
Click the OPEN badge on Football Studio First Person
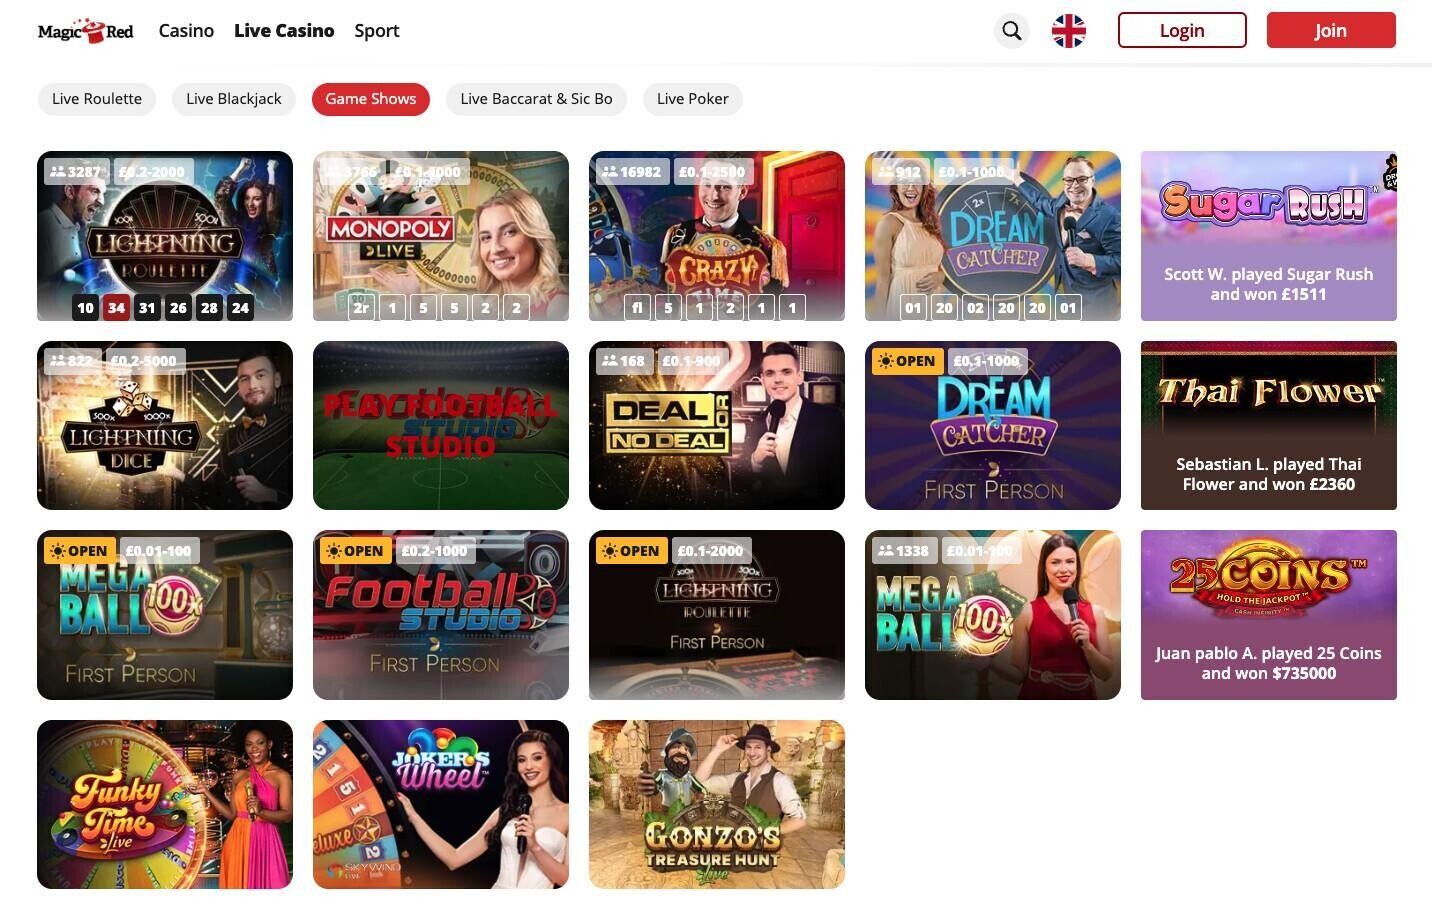(x=354, y=551)
